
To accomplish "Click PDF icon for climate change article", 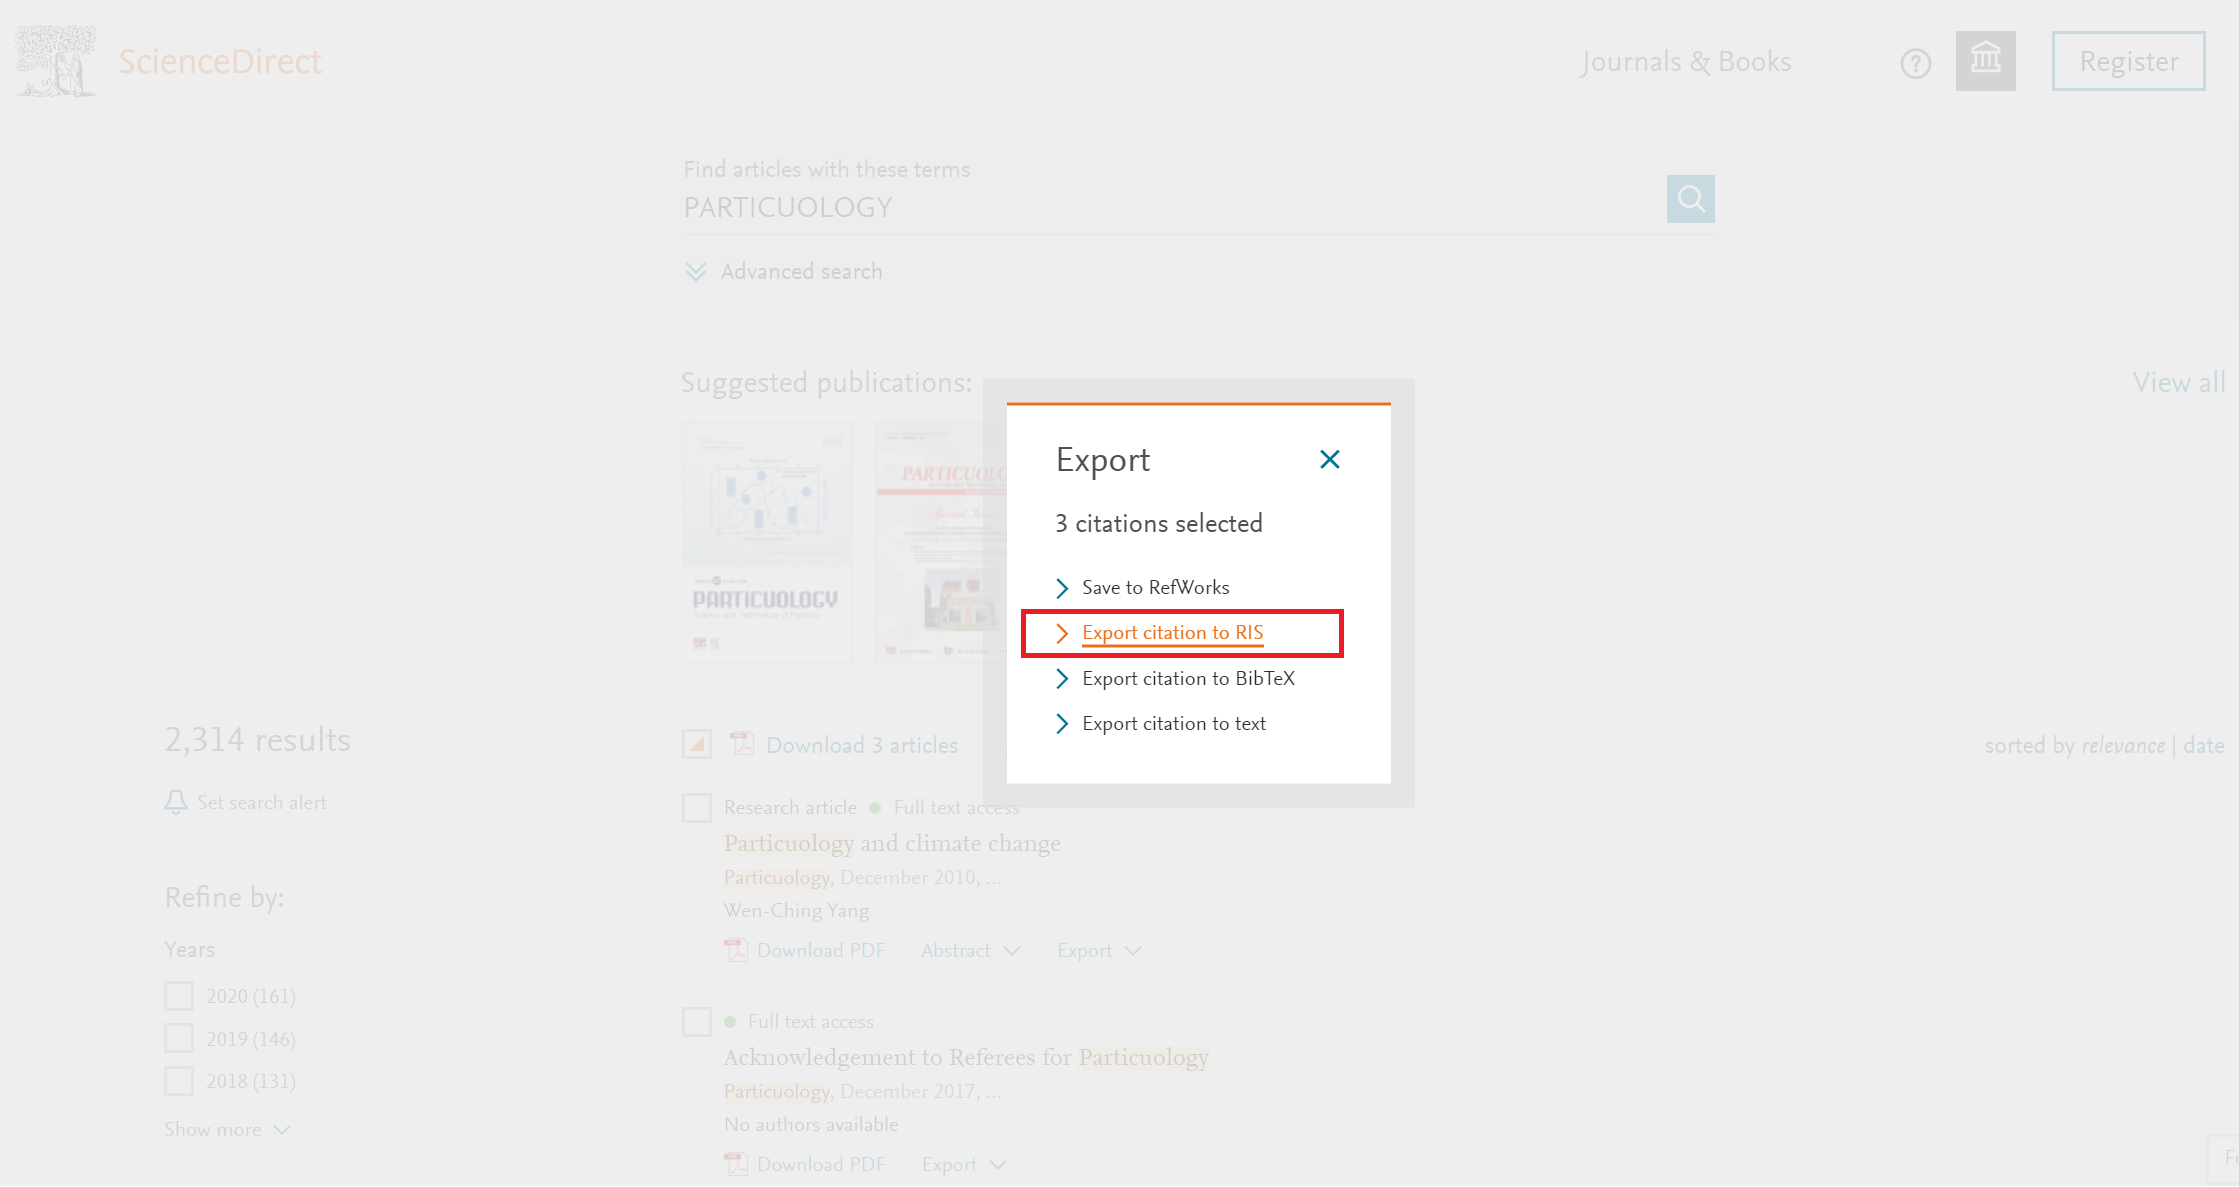I will (736, 950).
